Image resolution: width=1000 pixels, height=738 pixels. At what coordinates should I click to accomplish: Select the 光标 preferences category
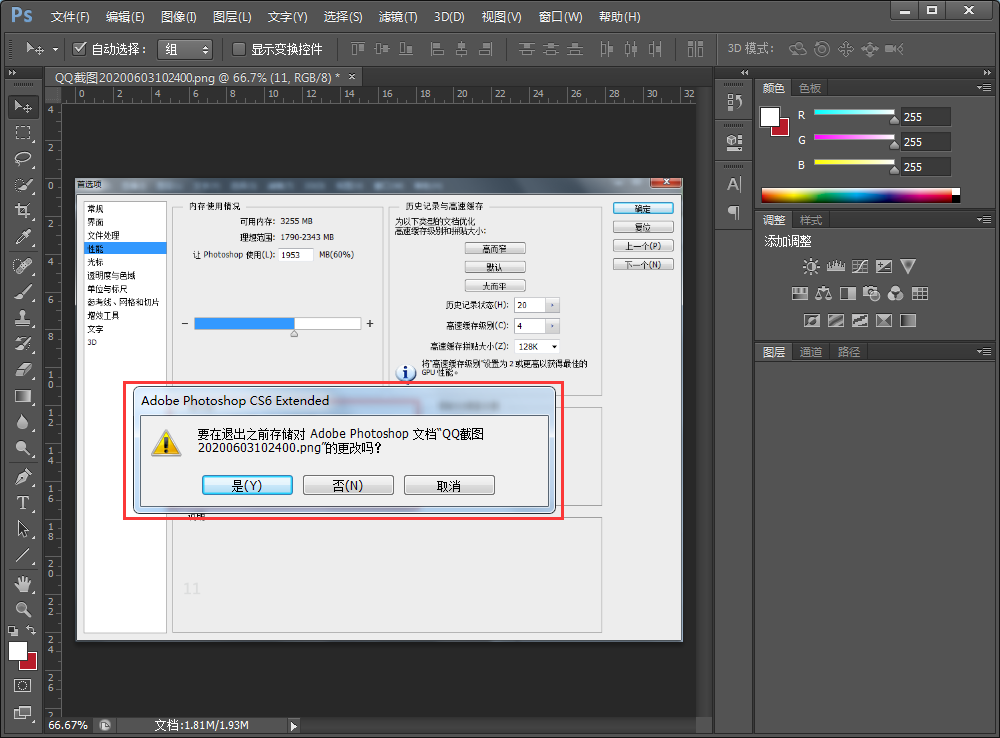click(x=96, y=261)
